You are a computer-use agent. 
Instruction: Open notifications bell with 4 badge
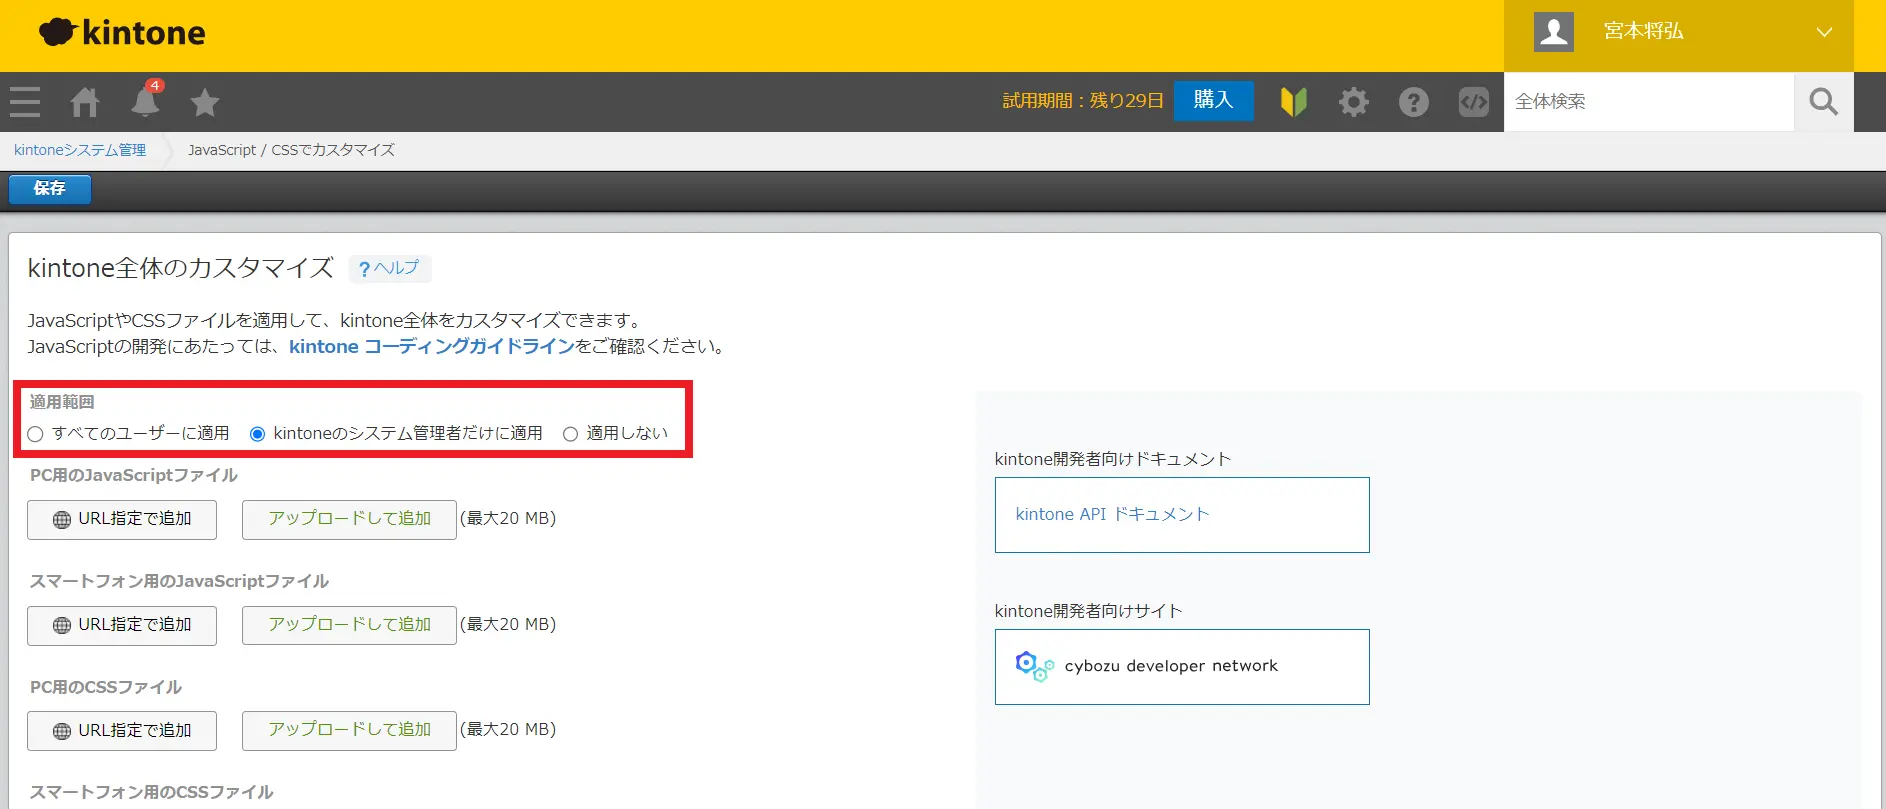click(x=146, y=99)
